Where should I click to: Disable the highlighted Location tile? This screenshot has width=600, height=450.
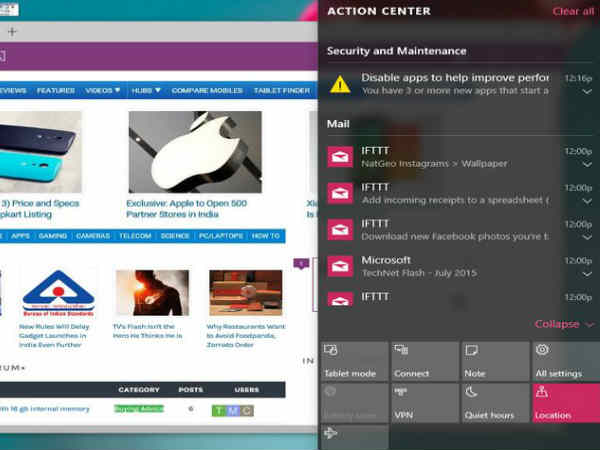click(566, 403)
